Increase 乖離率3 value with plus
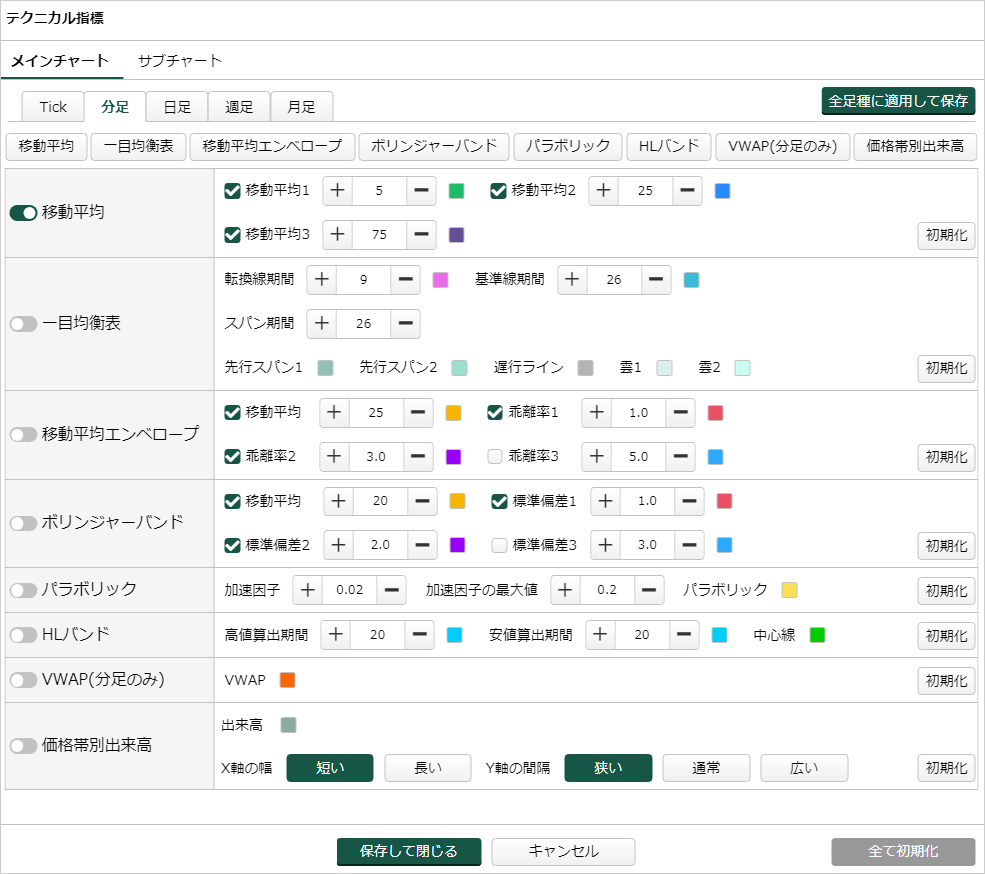 pyautogui.click(x=597, y=457)
